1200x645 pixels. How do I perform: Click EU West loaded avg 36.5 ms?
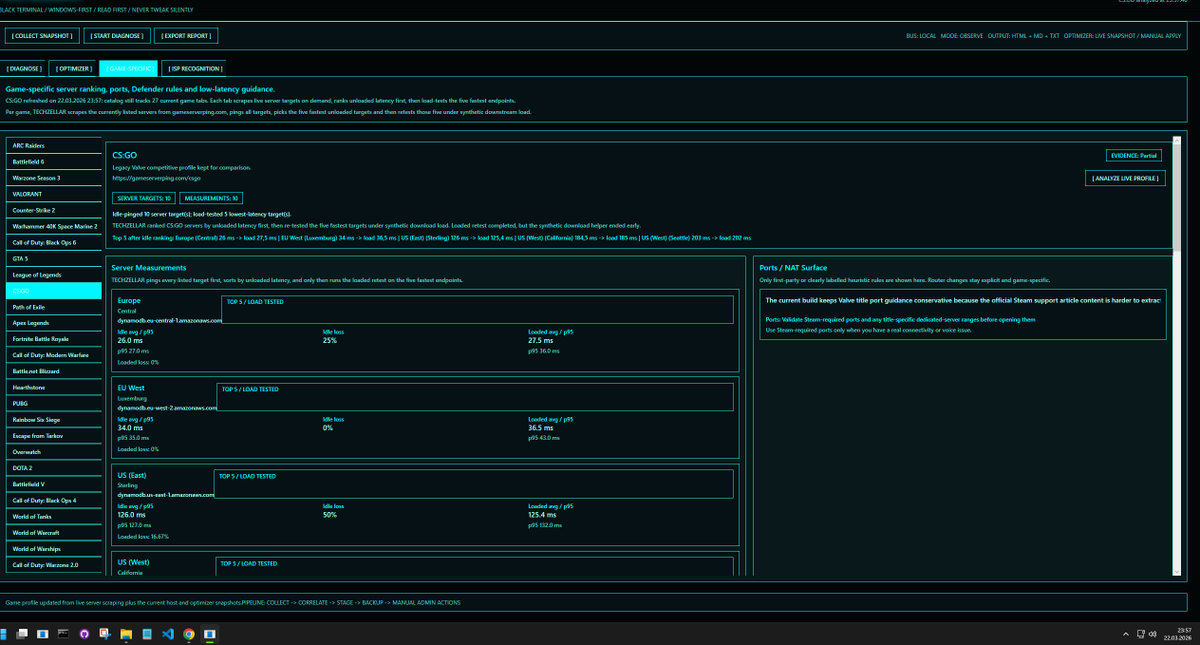click(x=541, y=428)
